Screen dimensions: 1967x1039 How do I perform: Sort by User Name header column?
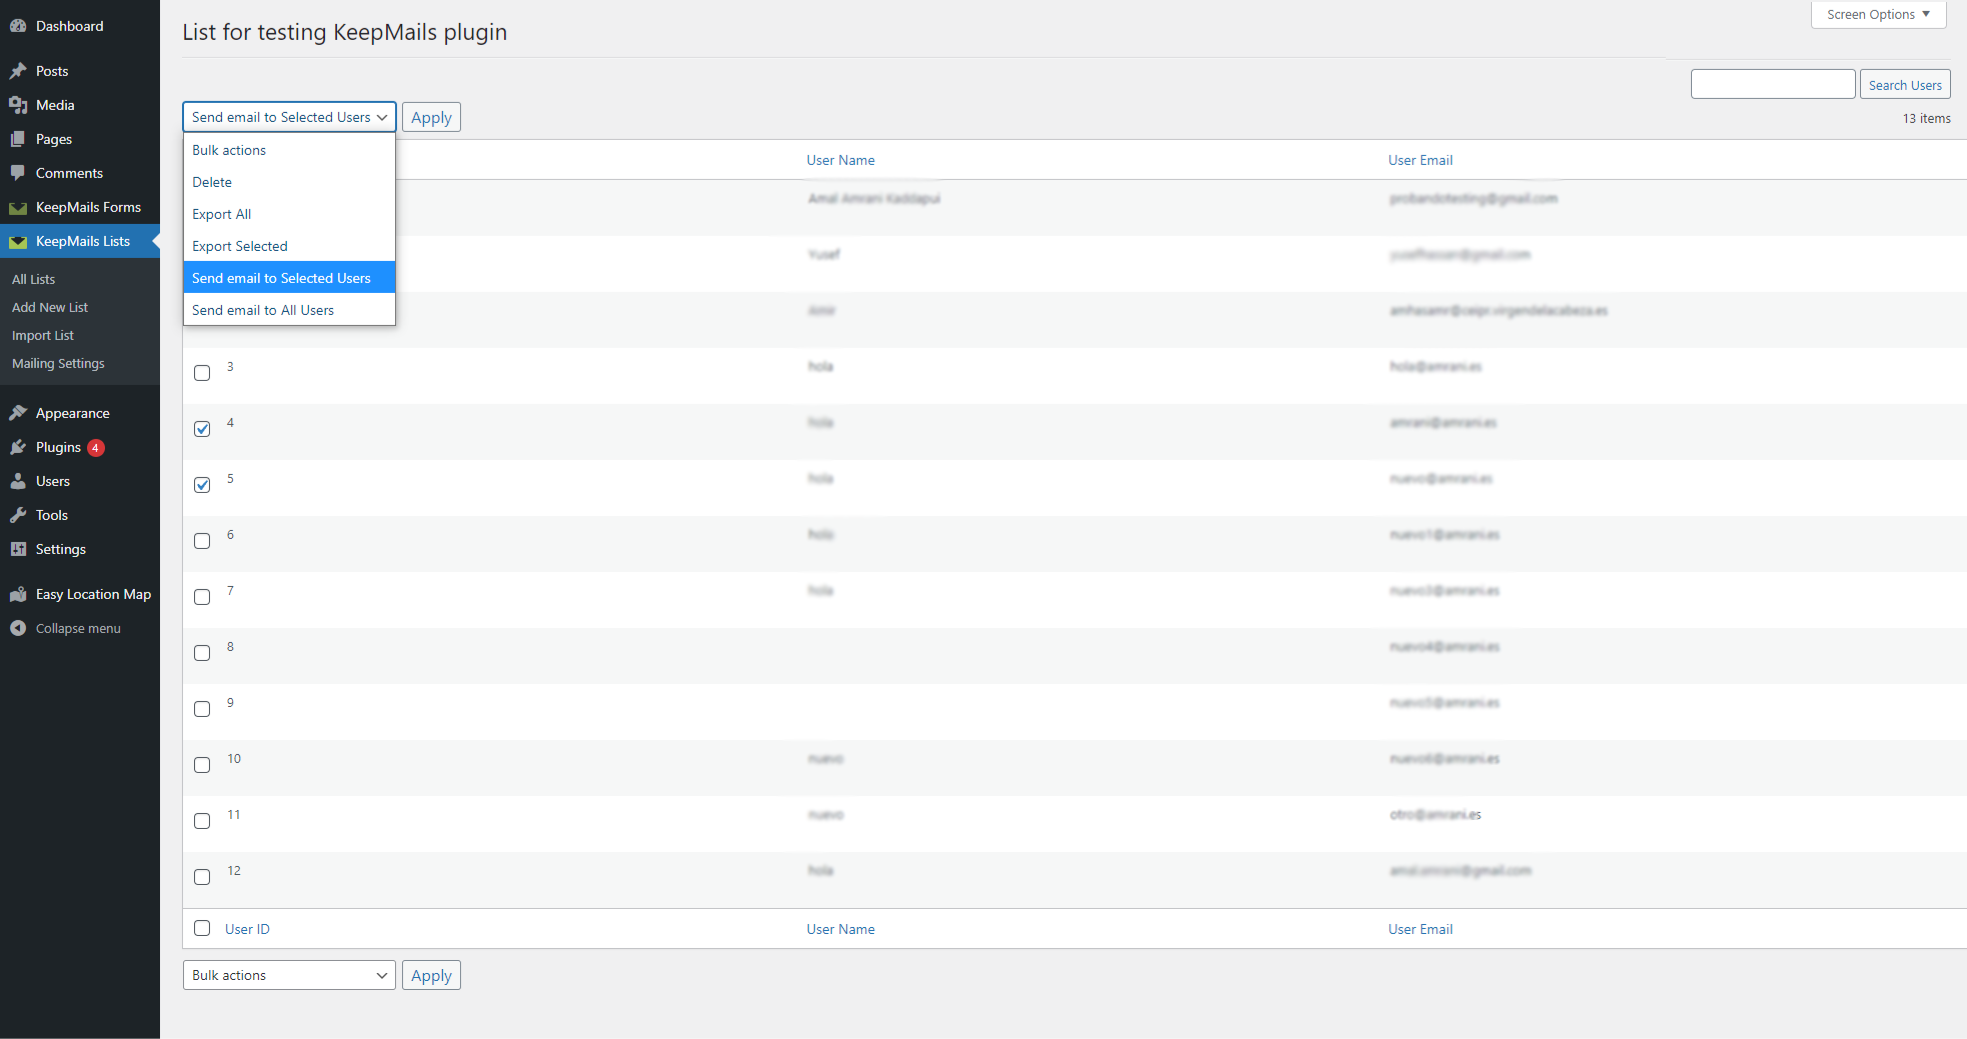click(x=841, y=160)
